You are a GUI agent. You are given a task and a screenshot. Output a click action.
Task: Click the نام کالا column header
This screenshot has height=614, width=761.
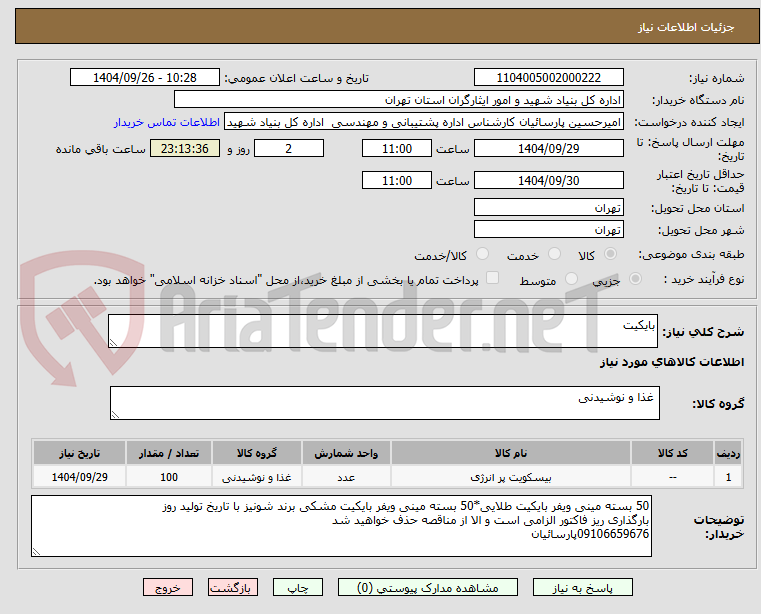(511, 453)
